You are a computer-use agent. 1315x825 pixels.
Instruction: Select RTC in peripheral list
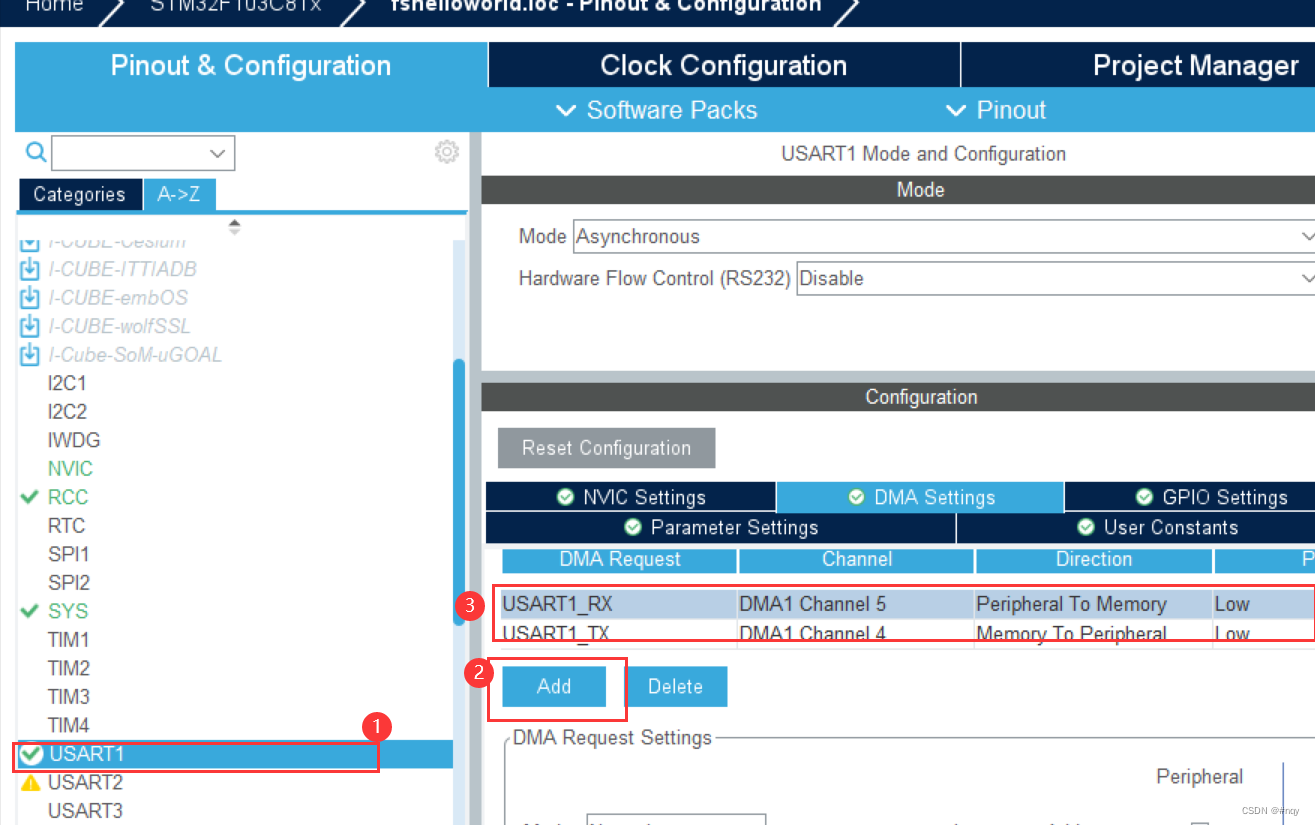click(66, 525)
